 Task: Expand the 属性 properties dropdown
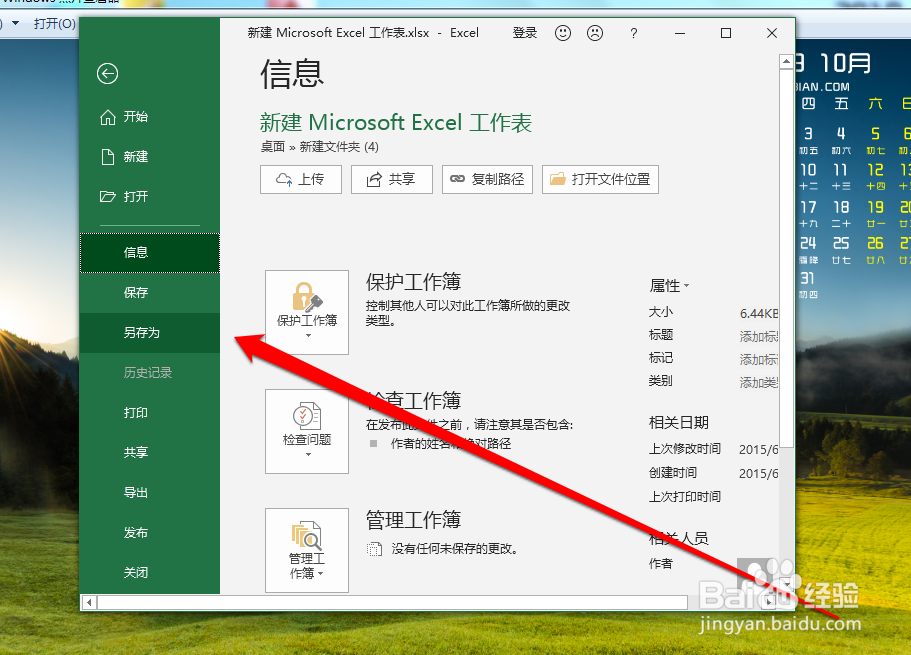pyautogui.click(x=669, y=286)
